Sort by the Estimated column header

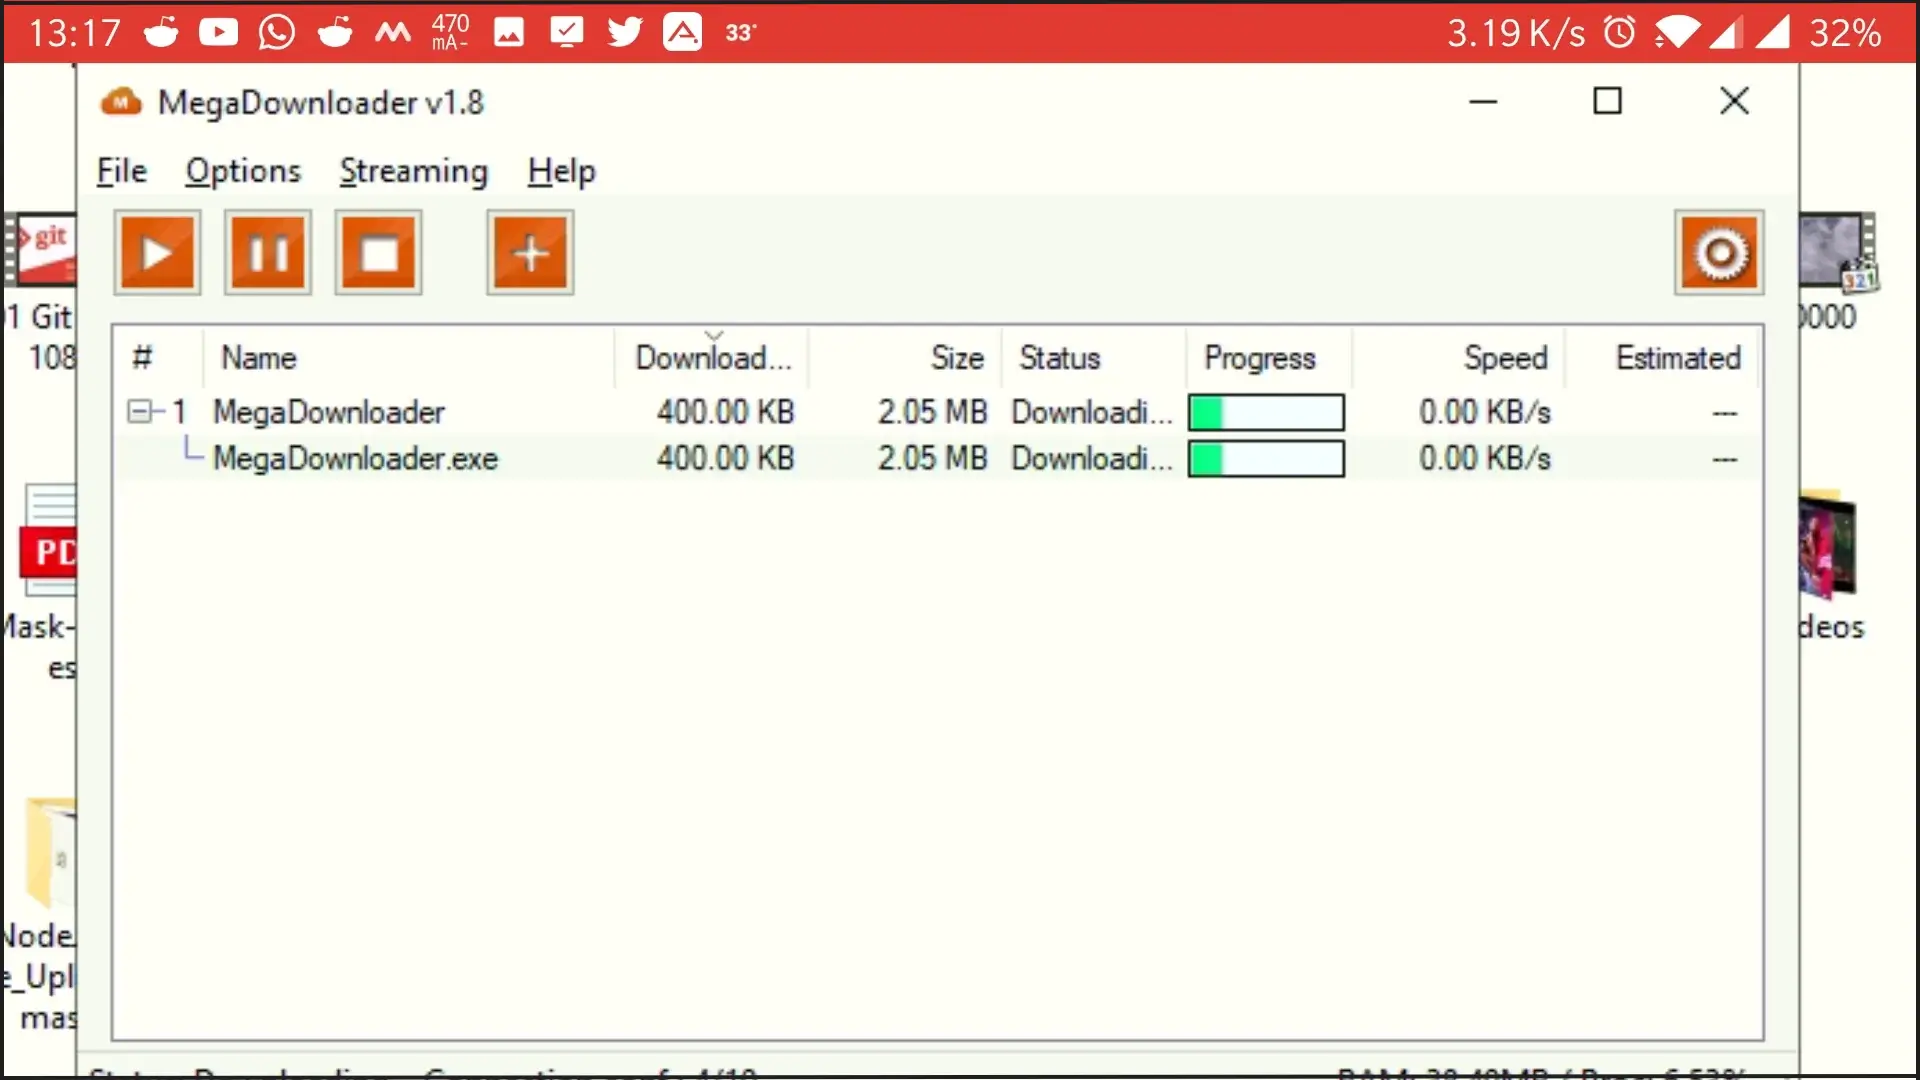(x=1661, y=358)
